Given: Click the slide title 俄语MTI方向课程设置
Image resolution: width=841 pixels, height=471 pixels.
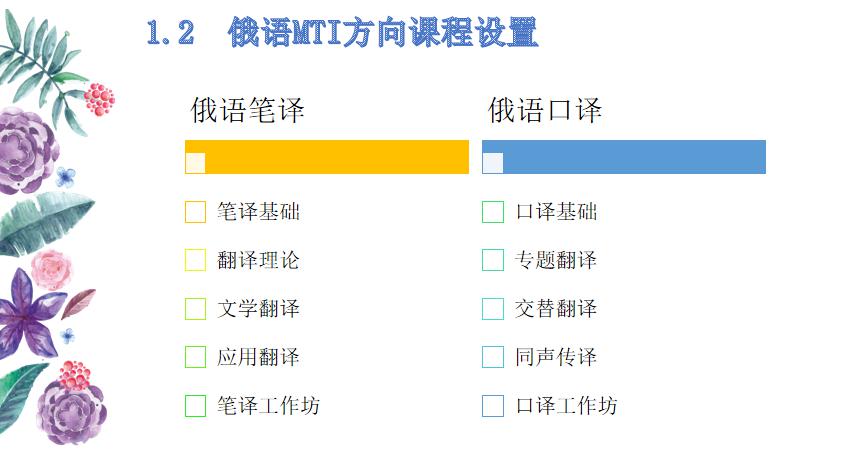Looking at the screenshot, I should 342,33.
